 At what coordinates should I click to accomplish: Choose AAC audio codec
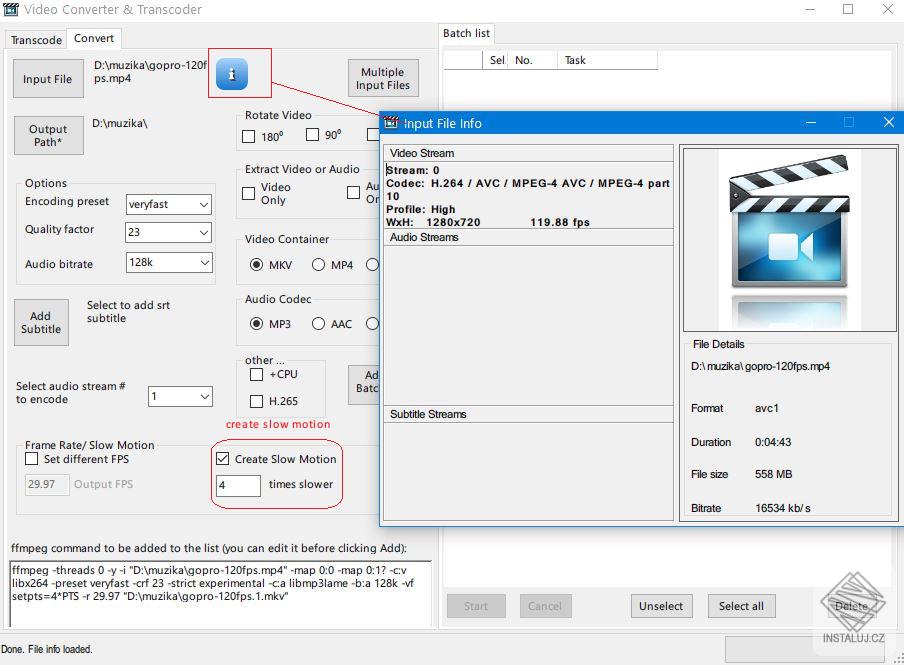pos(321,323)
